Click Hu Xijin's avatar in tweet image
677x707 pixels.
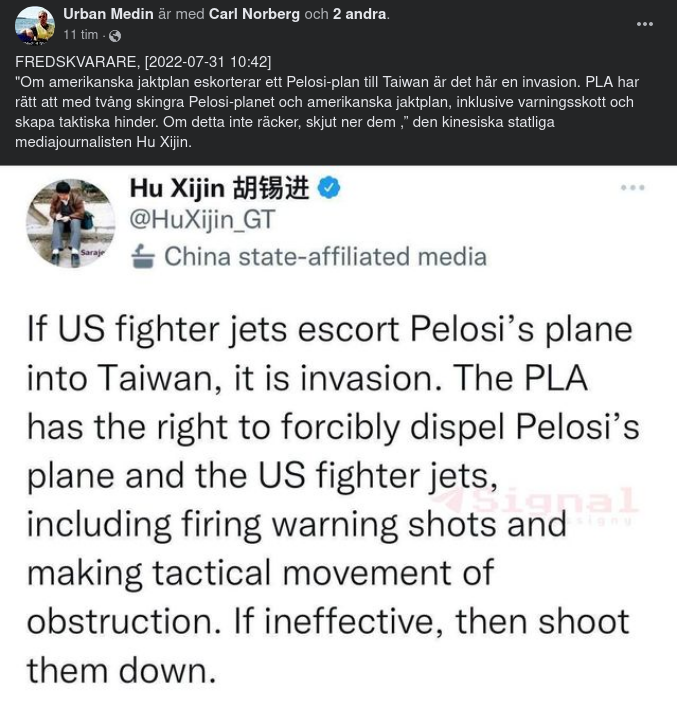tap(71, 223)
